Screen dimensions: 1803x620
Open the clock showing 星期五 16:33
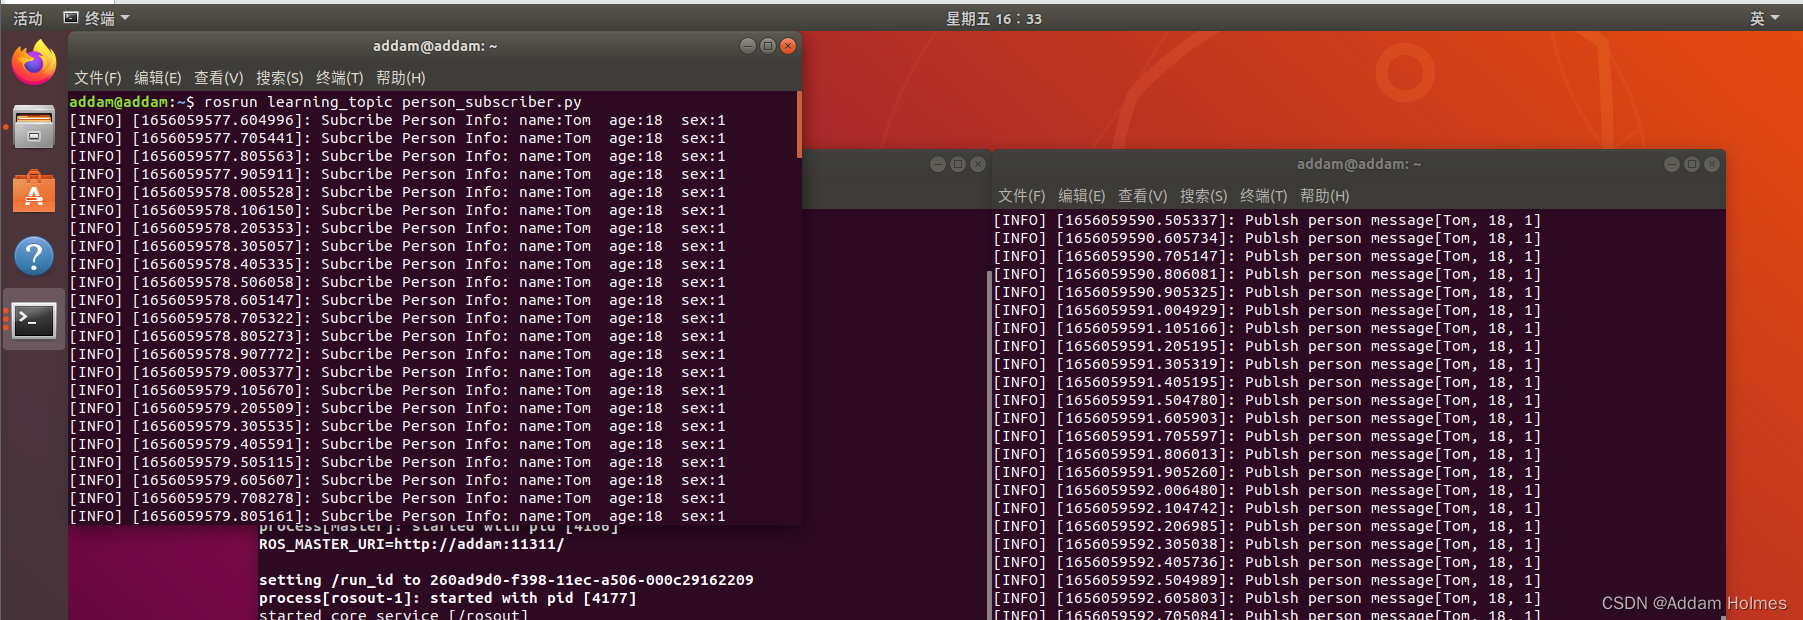pos(994,18)
